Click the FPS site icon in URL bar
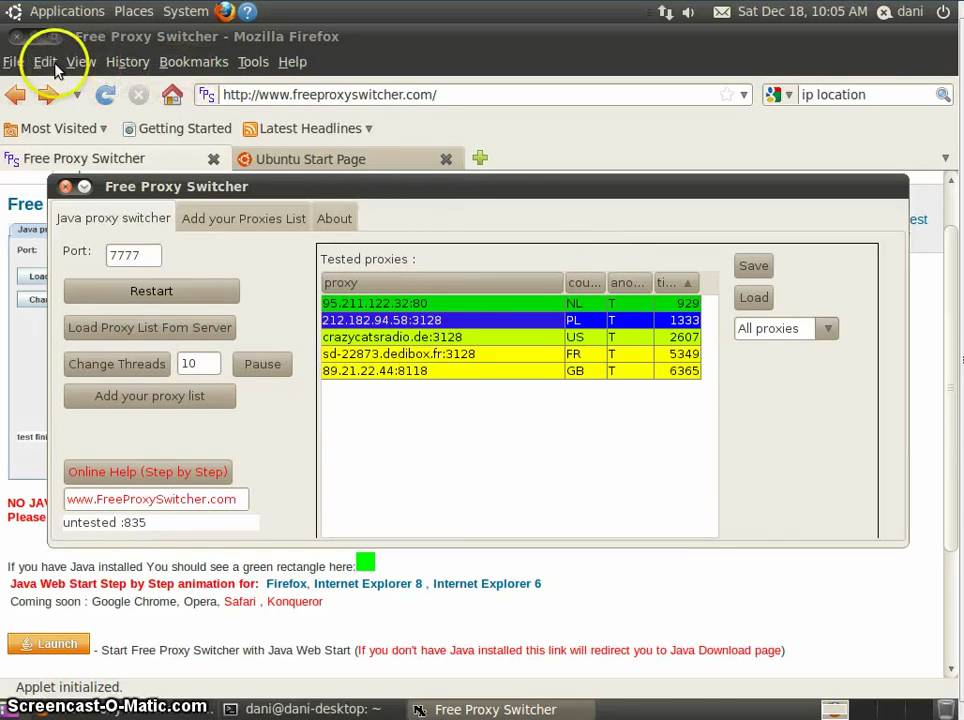The image size is (964, 720). tap(207, 95)
